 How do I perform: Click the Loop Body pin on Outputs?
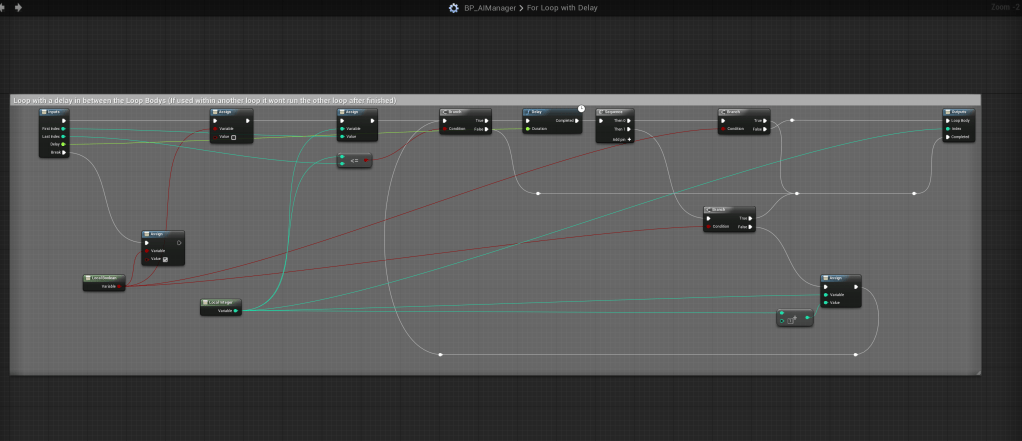(x=947, y=121)
